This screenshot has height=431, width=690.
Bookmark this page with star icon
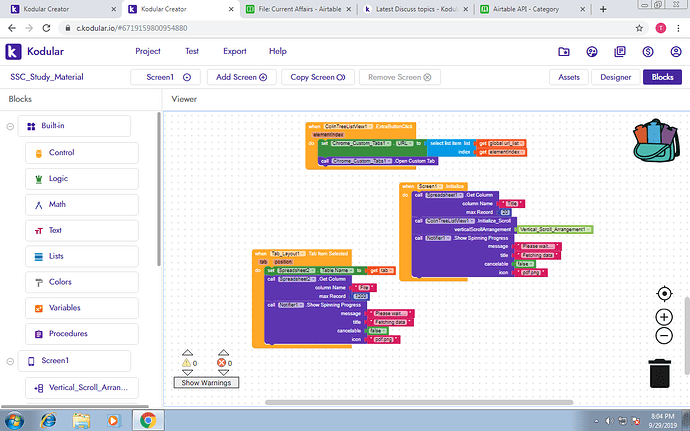(639, 28)
